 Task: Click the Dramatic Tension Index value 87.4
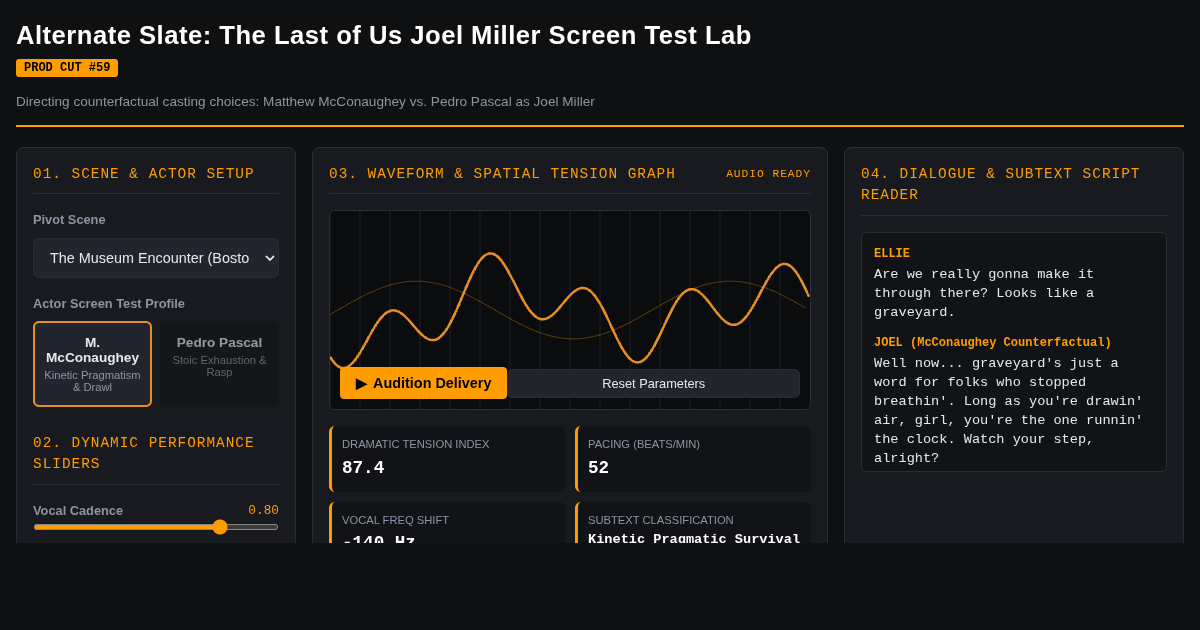(x=363, y=468)
